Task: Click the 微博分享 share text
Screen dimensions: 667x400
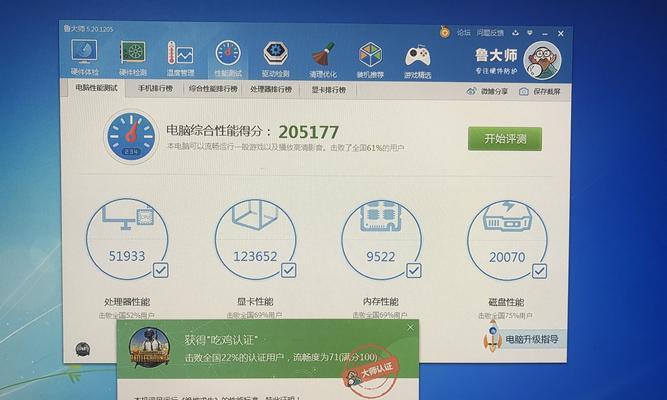Action: (494, 91)
